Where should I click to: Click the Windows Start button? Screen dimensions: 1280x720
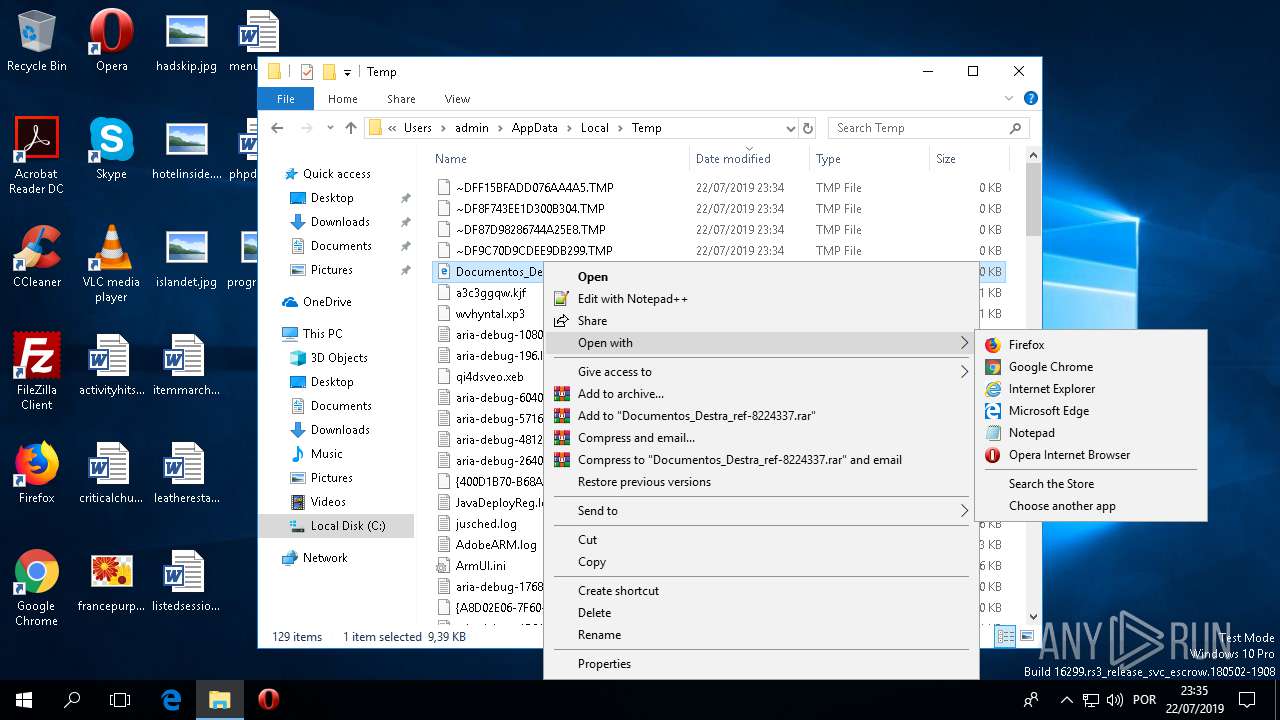pyautogui.click(x=24, y=700)
